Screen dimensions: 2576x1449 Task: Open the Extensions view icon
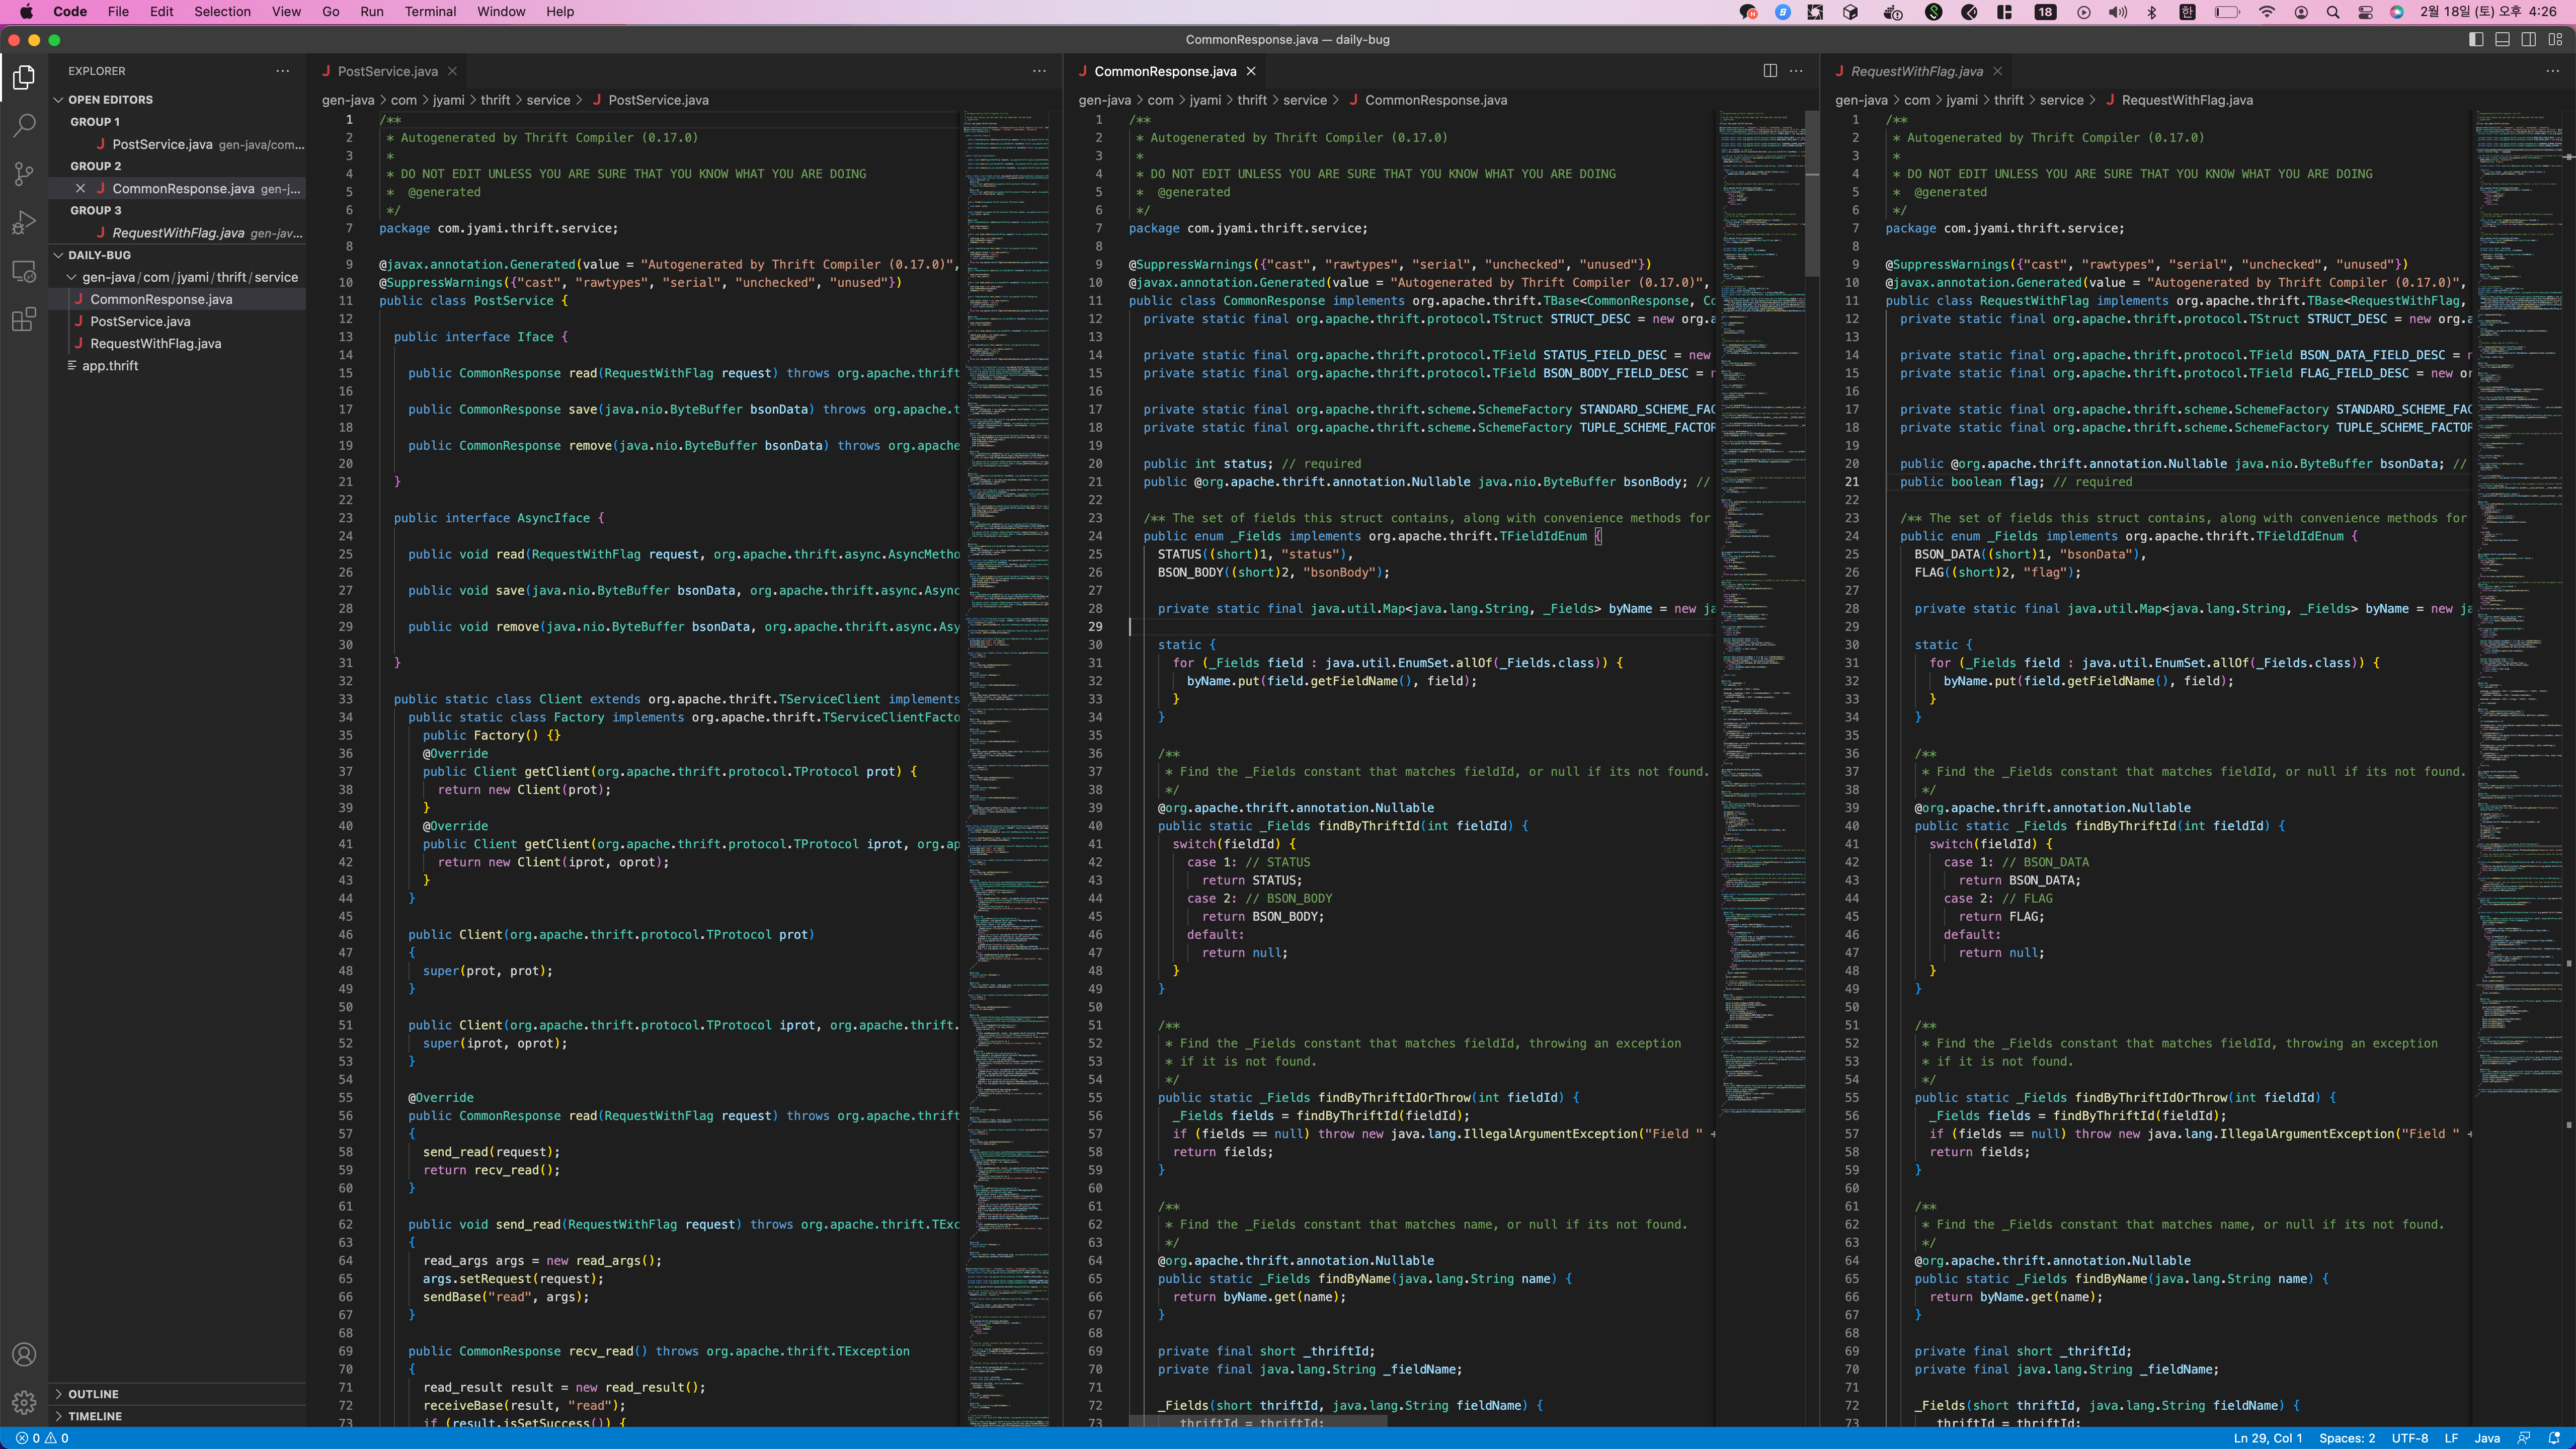pos(24,320)
